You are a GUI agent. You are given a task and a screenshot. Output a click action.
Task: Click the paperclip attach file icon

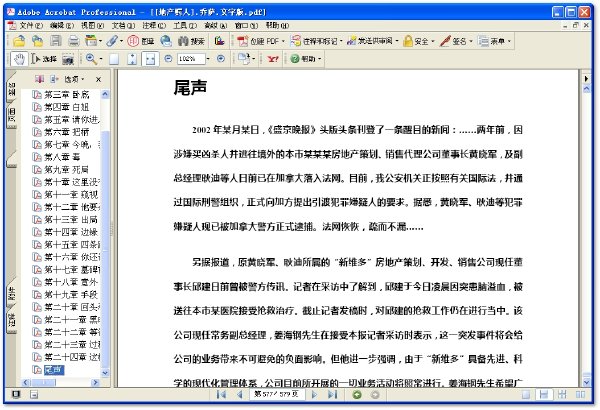coord(112,41)
